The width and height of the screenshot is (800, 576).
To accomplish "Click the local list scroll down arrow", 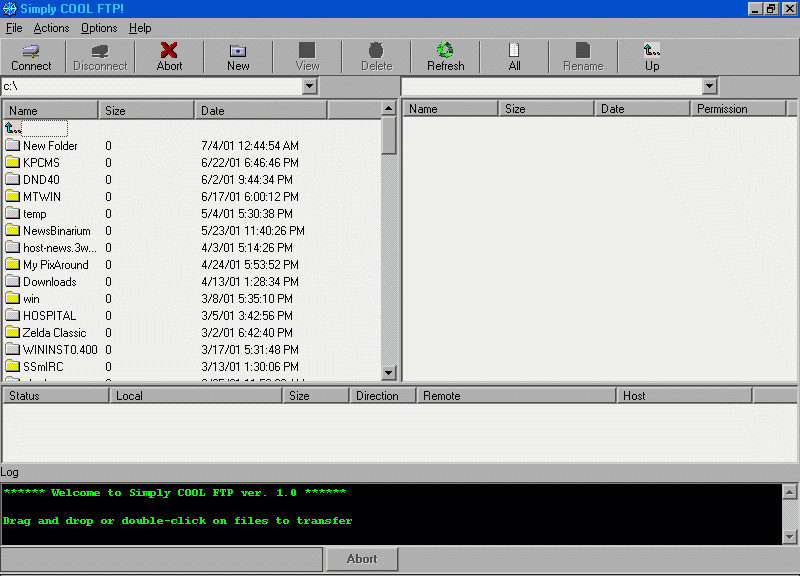I will click(x=389, y=372).
